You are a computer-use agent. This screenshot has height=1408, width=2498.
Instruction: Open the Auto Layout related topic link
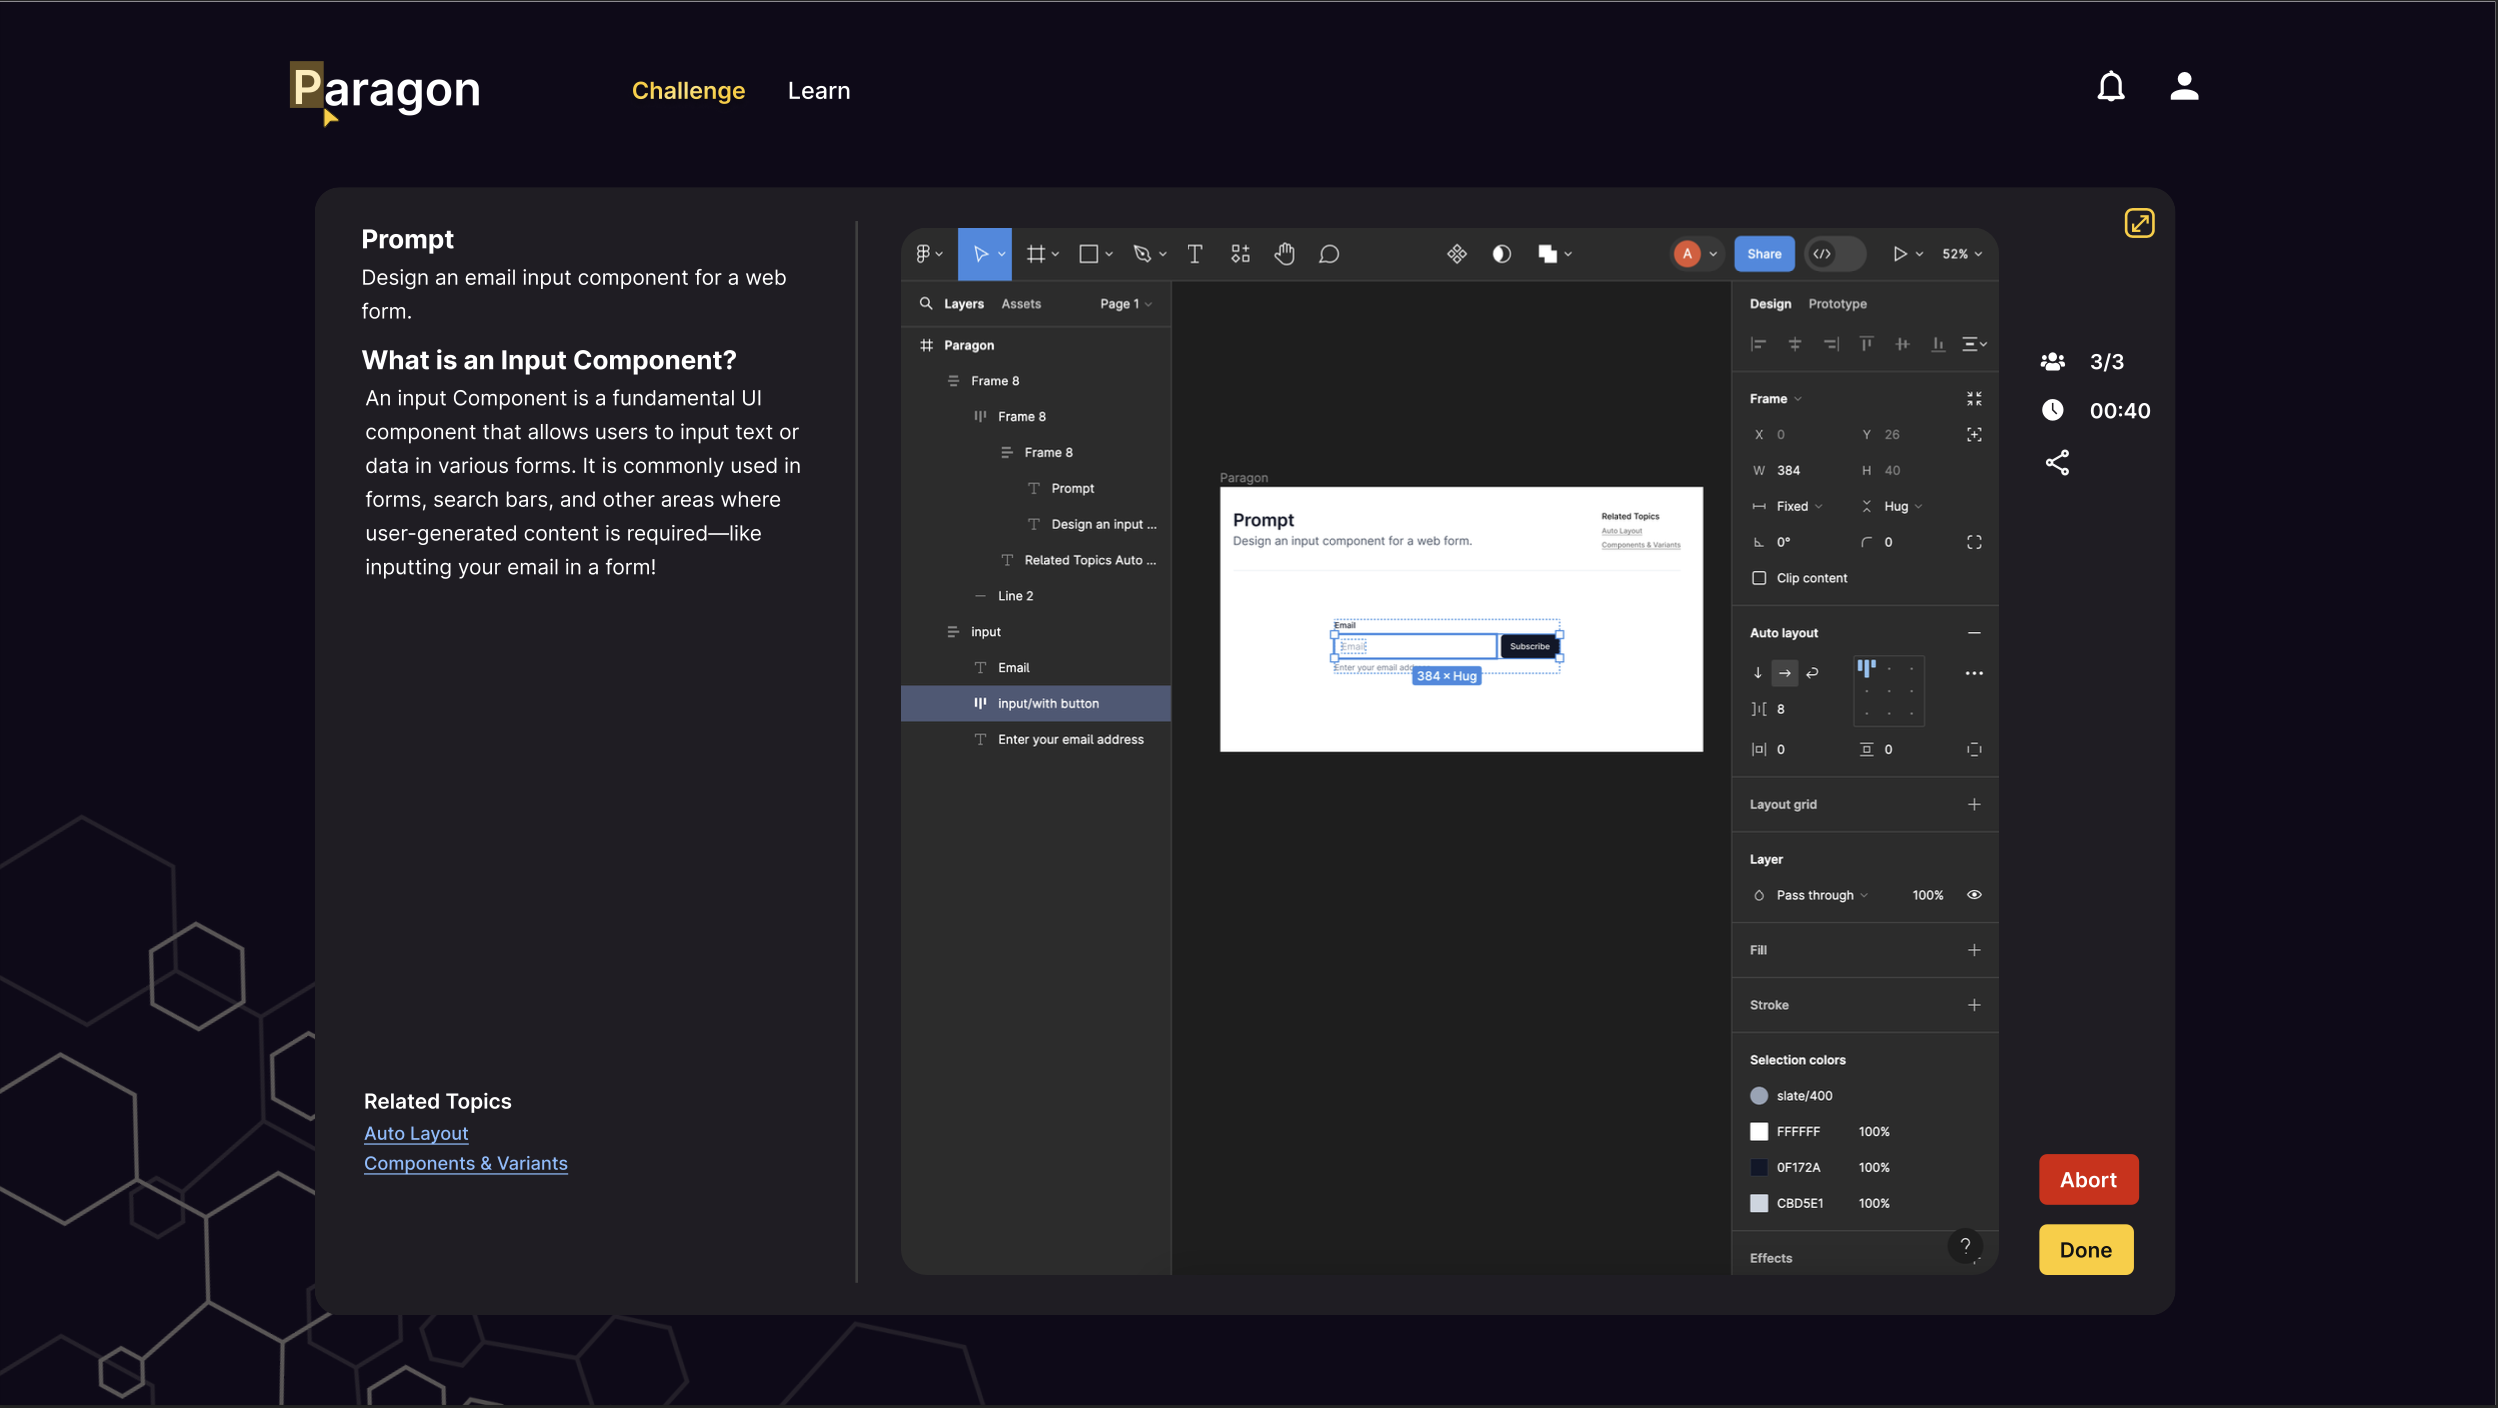(416, 1133)
